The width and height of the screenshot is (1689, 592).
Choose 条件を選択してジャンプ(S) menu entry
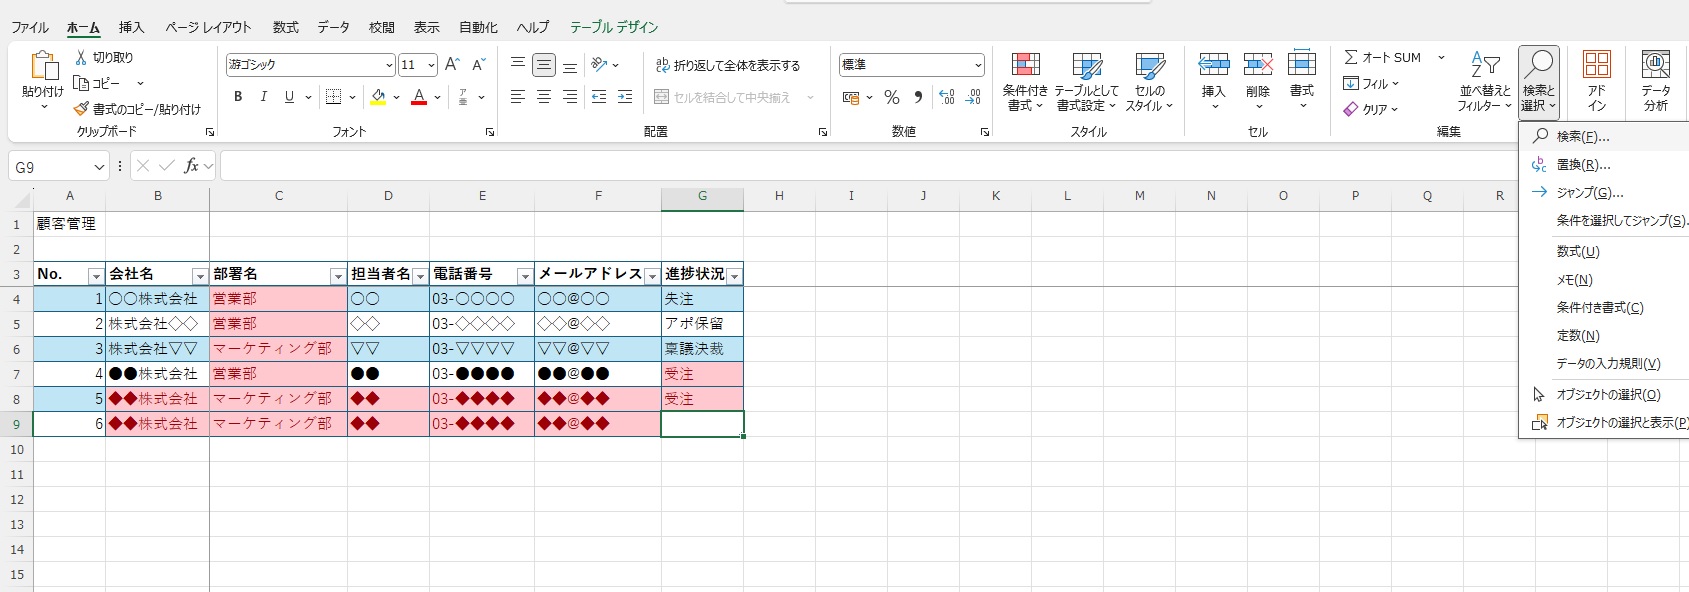pos(1620,221)
